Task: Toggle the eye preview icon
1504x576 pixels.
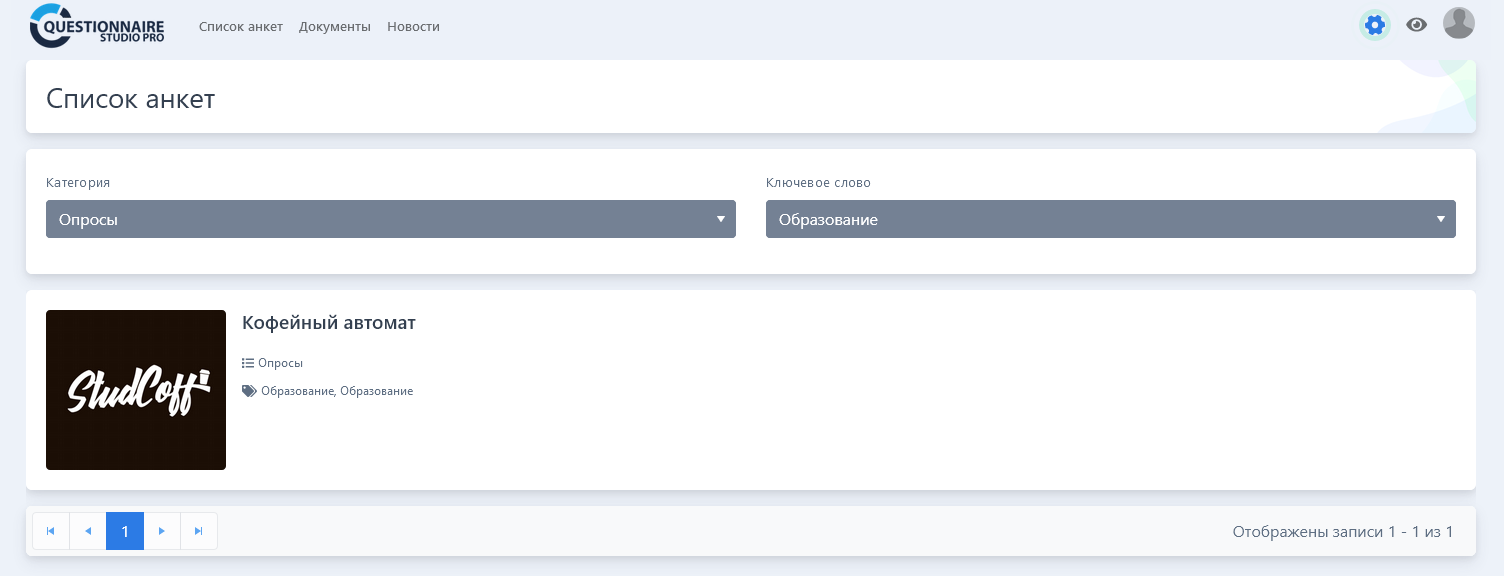Action: pos(1416,25)
